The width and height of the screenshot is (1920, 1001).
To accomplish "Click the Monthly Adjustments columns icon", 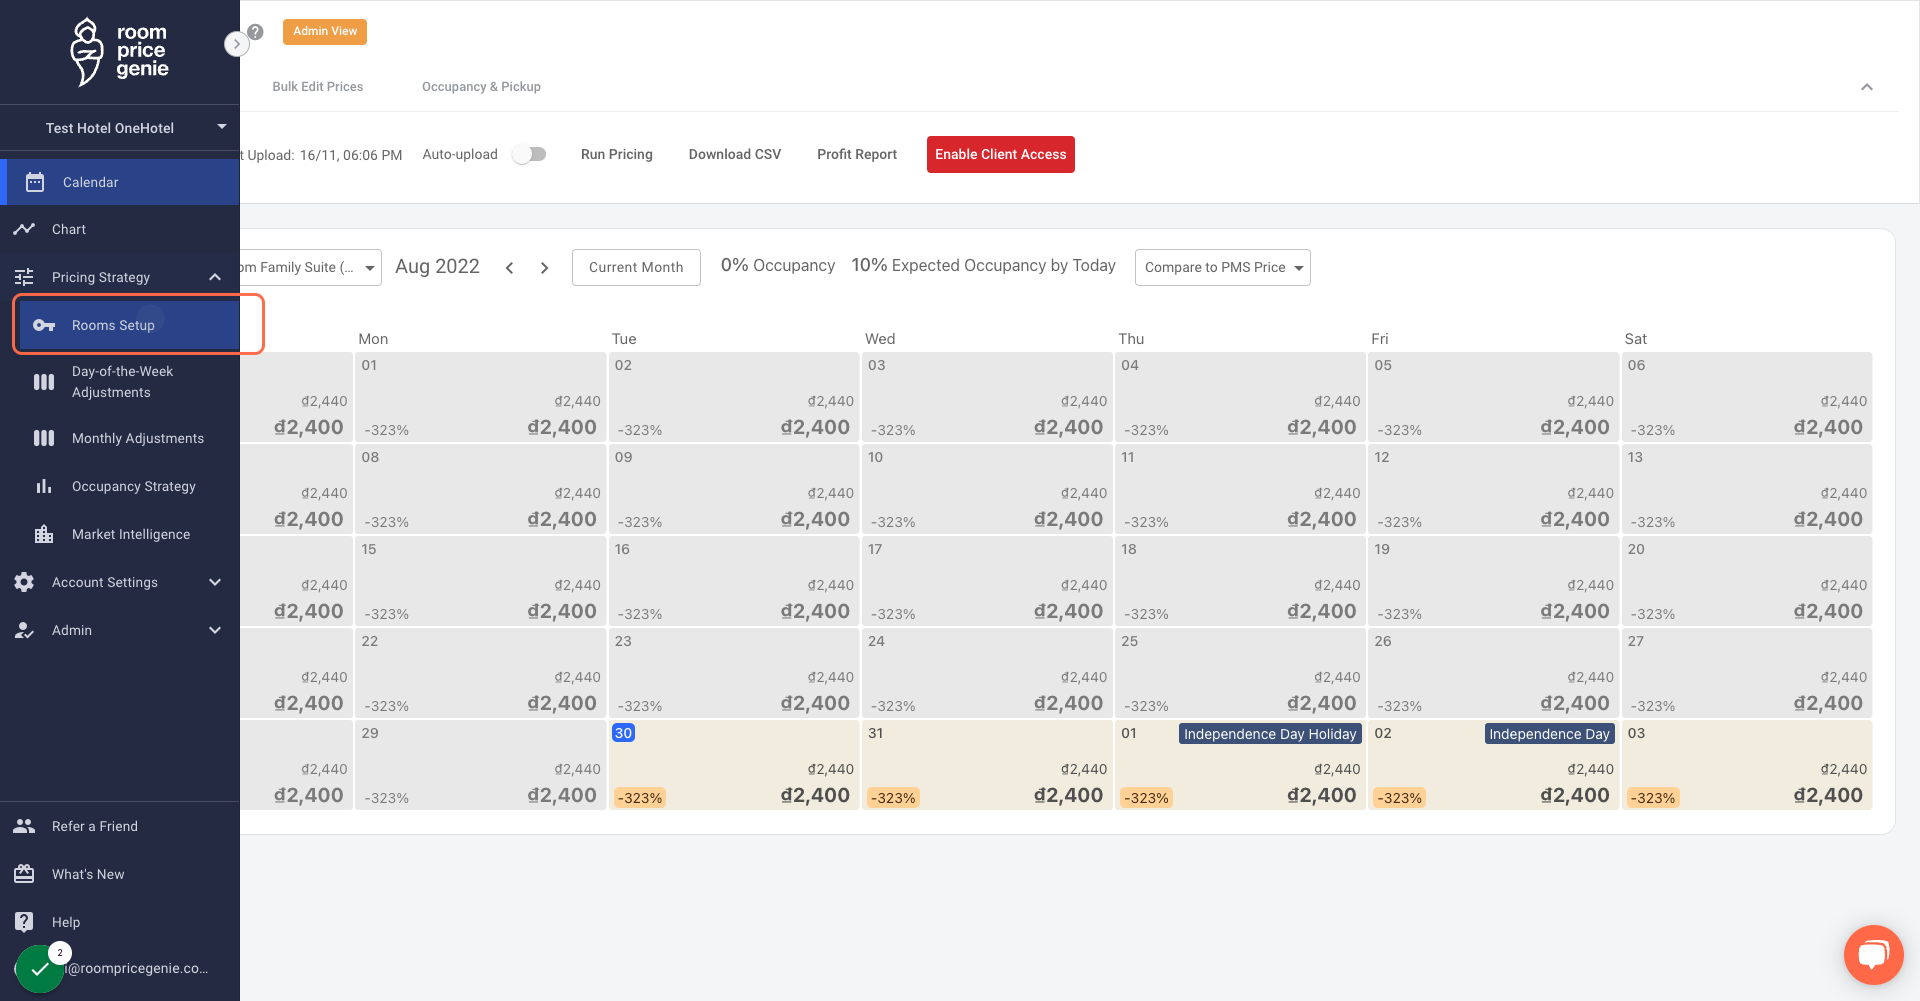I will tap(44, 438).
